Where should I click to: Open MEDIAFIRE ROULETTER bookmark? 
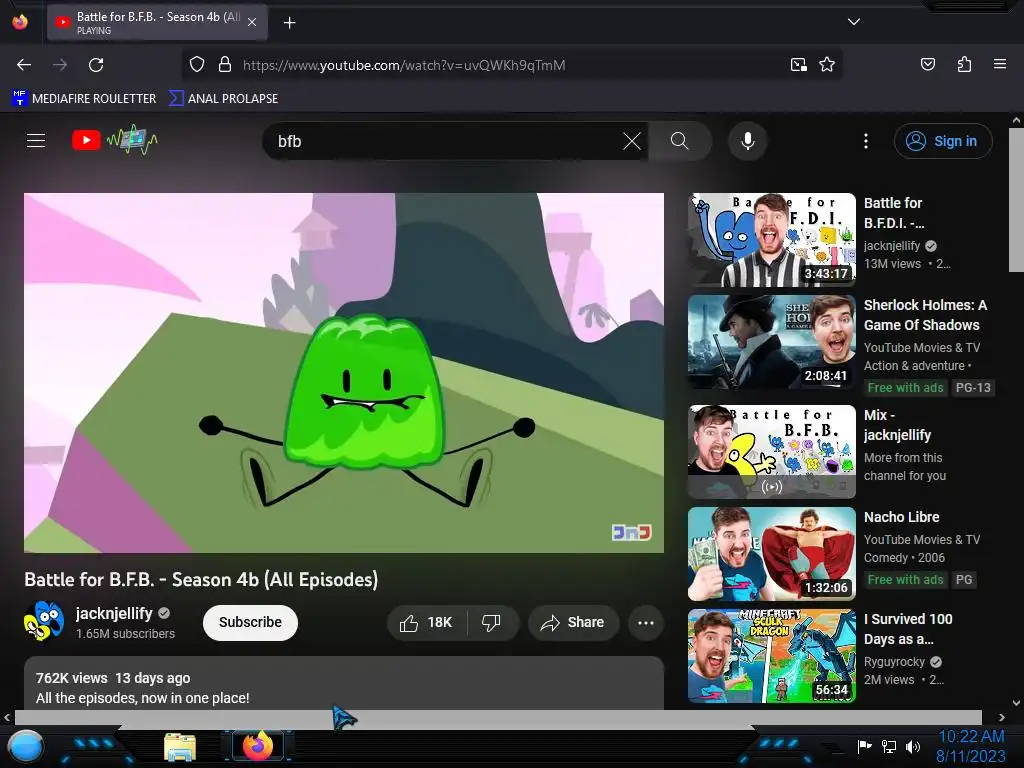pos(84,99)
